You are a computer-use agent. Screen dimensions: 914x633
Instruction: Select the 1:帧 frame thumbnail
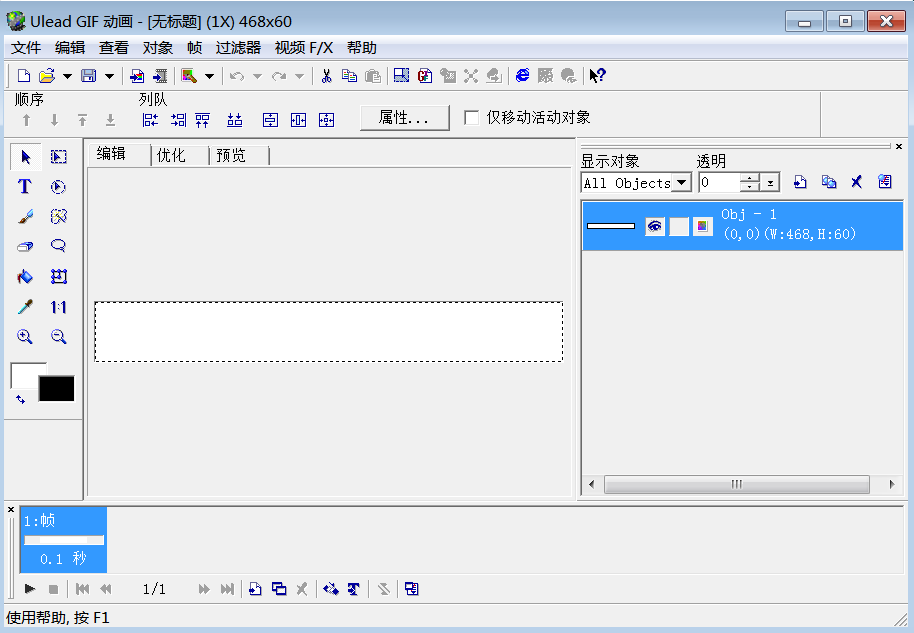64,540
